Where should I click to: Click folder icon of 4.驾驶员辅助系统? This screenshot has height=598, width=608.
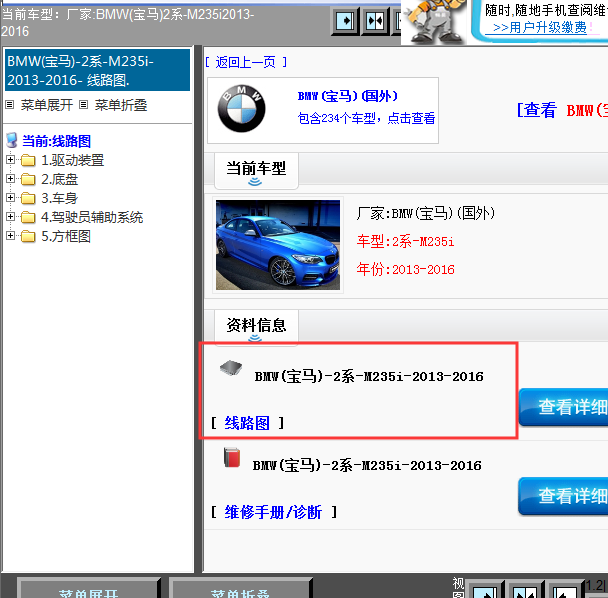pyautogui.click(x=28, y=217)
